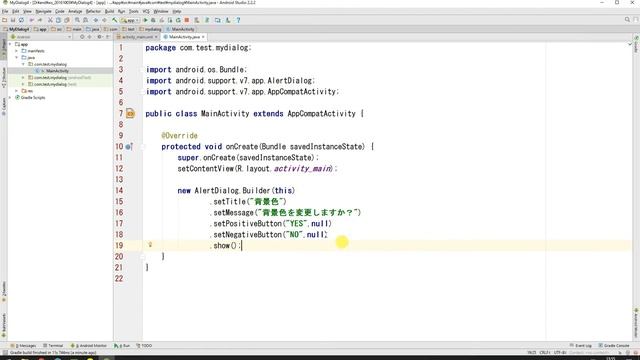The image size is (640, 360).
Task: Open the Build menu
Action: [x=109, y=11]
